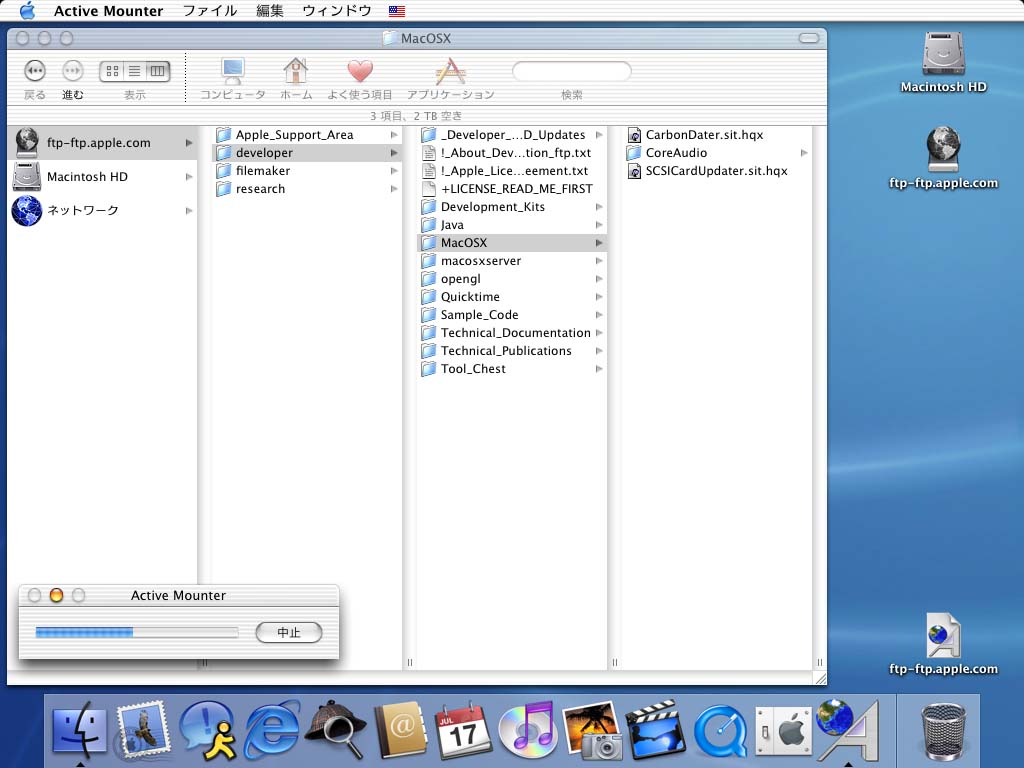
Task: Select the Java folder
Action: tap(512, 225)
